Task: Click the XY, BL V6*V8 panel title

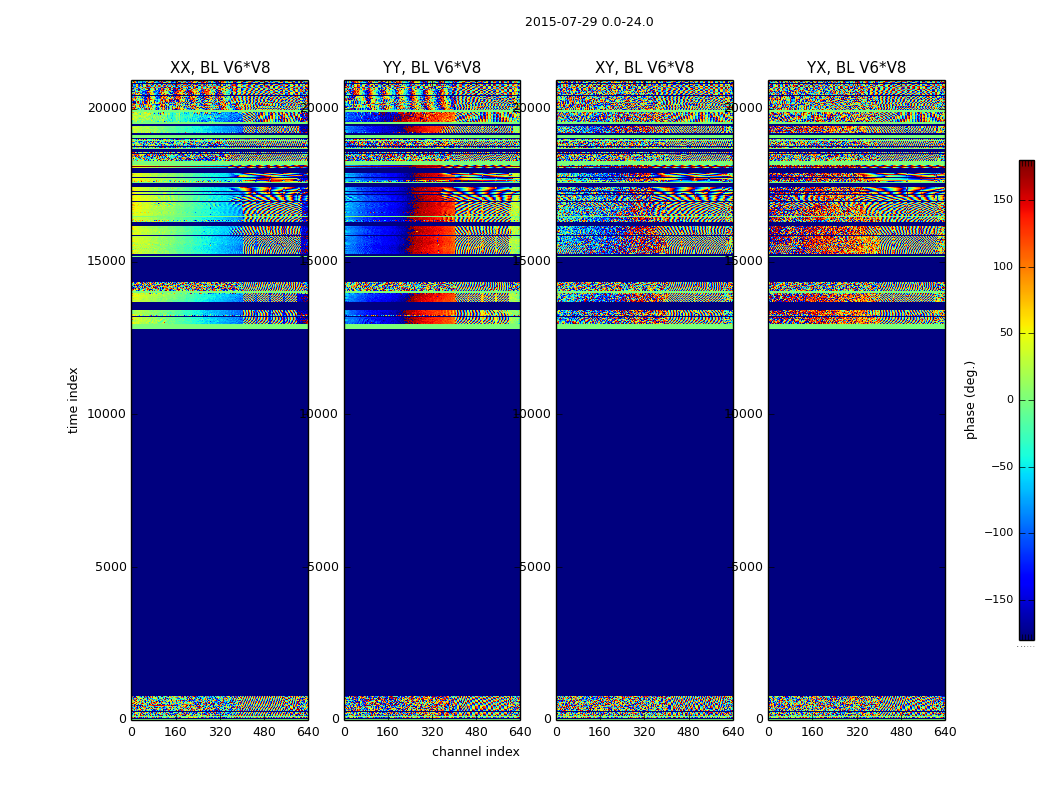Action: click(644, 68)
